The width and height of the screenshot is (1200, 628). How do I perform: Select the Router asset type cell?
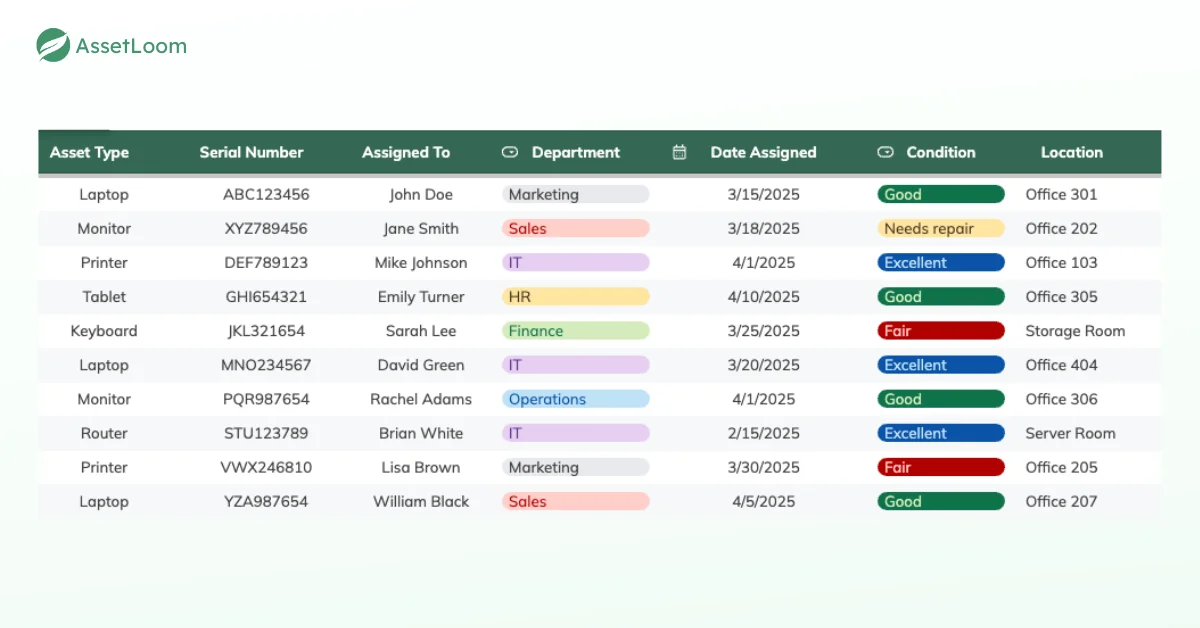(x=104, y=433)
